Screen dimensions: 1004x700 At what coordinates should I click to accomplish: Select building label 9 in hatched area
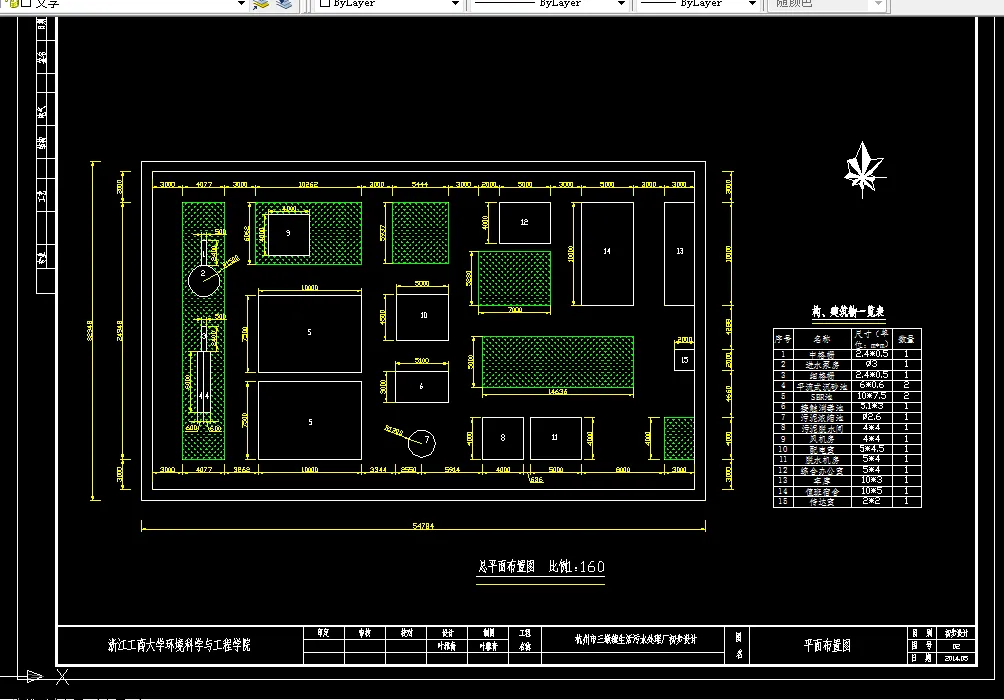pos(288,233)
